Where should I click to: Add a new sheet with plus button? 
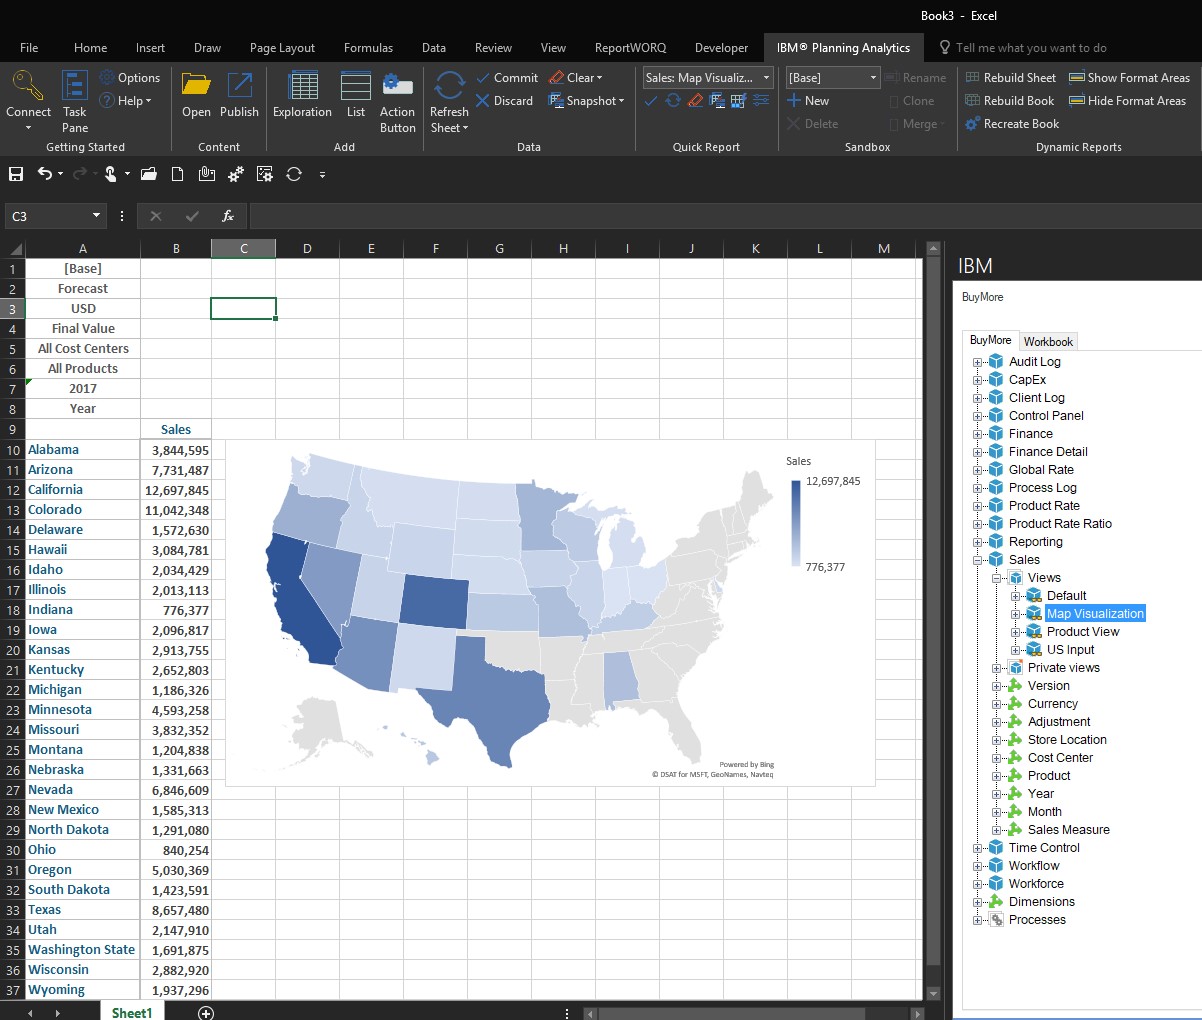(x=206, y=1013)
